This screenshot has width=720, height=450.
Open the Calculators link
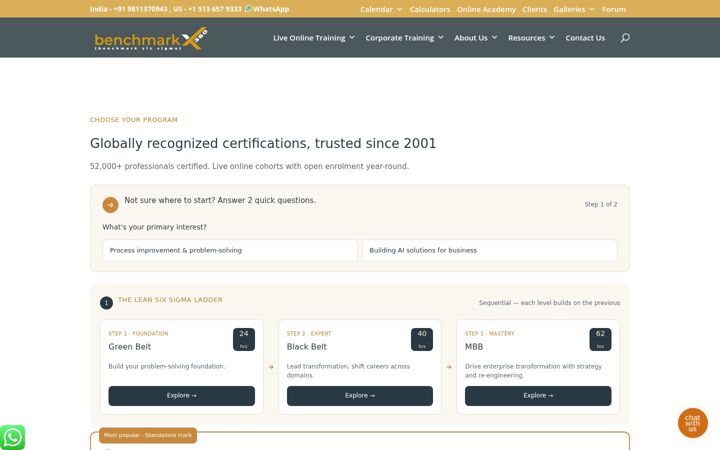[430, 9]
